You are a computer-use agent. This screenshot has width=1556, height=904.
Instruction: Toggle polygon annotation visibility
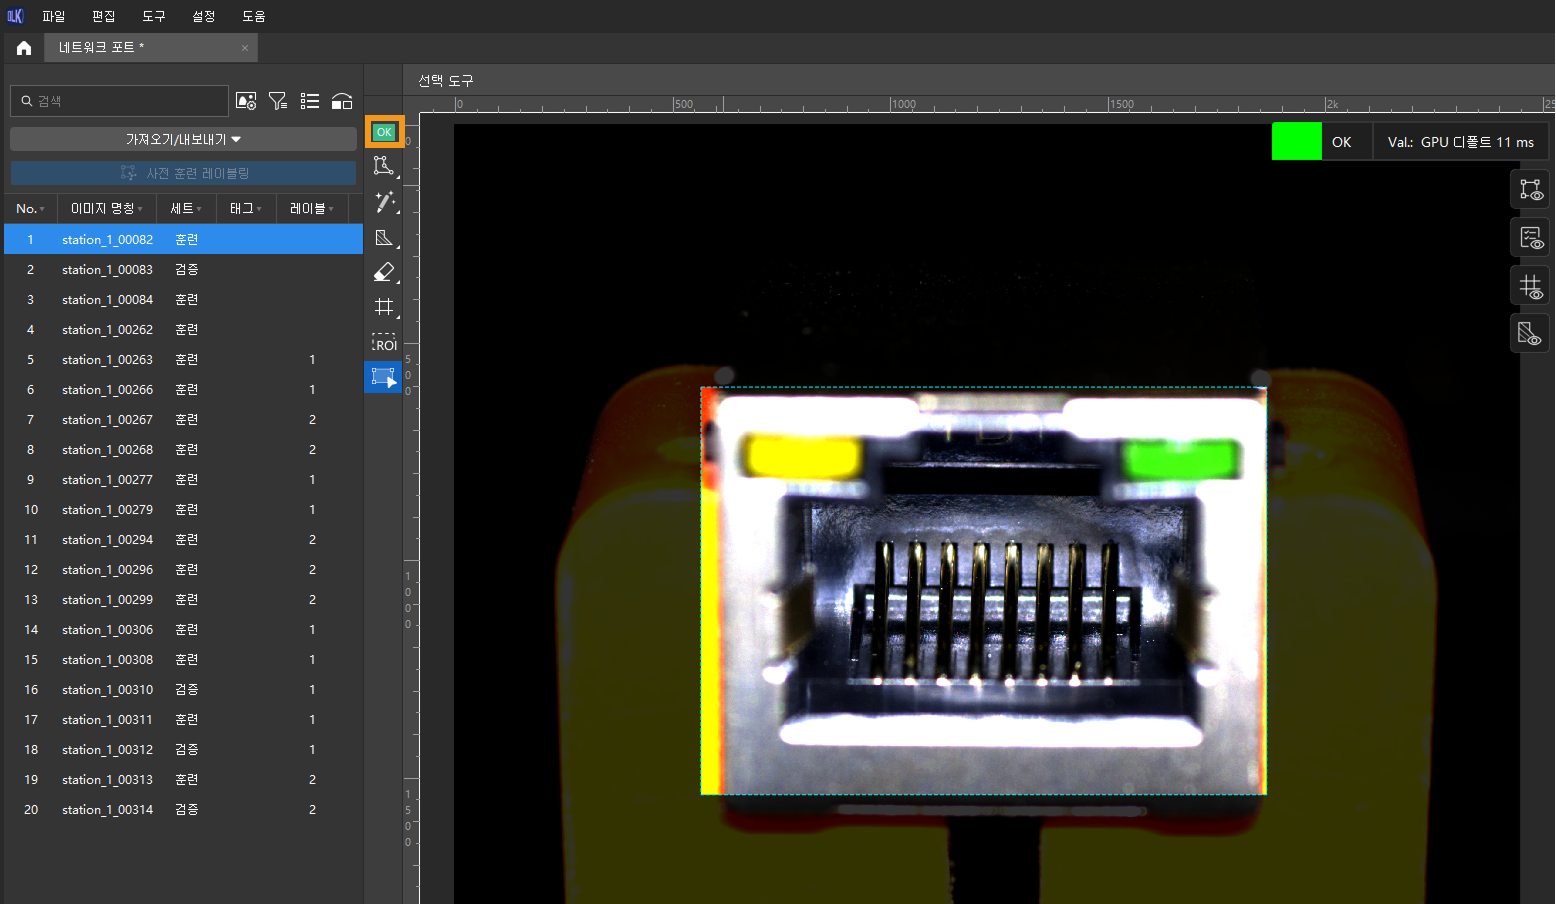point(1530,189)
